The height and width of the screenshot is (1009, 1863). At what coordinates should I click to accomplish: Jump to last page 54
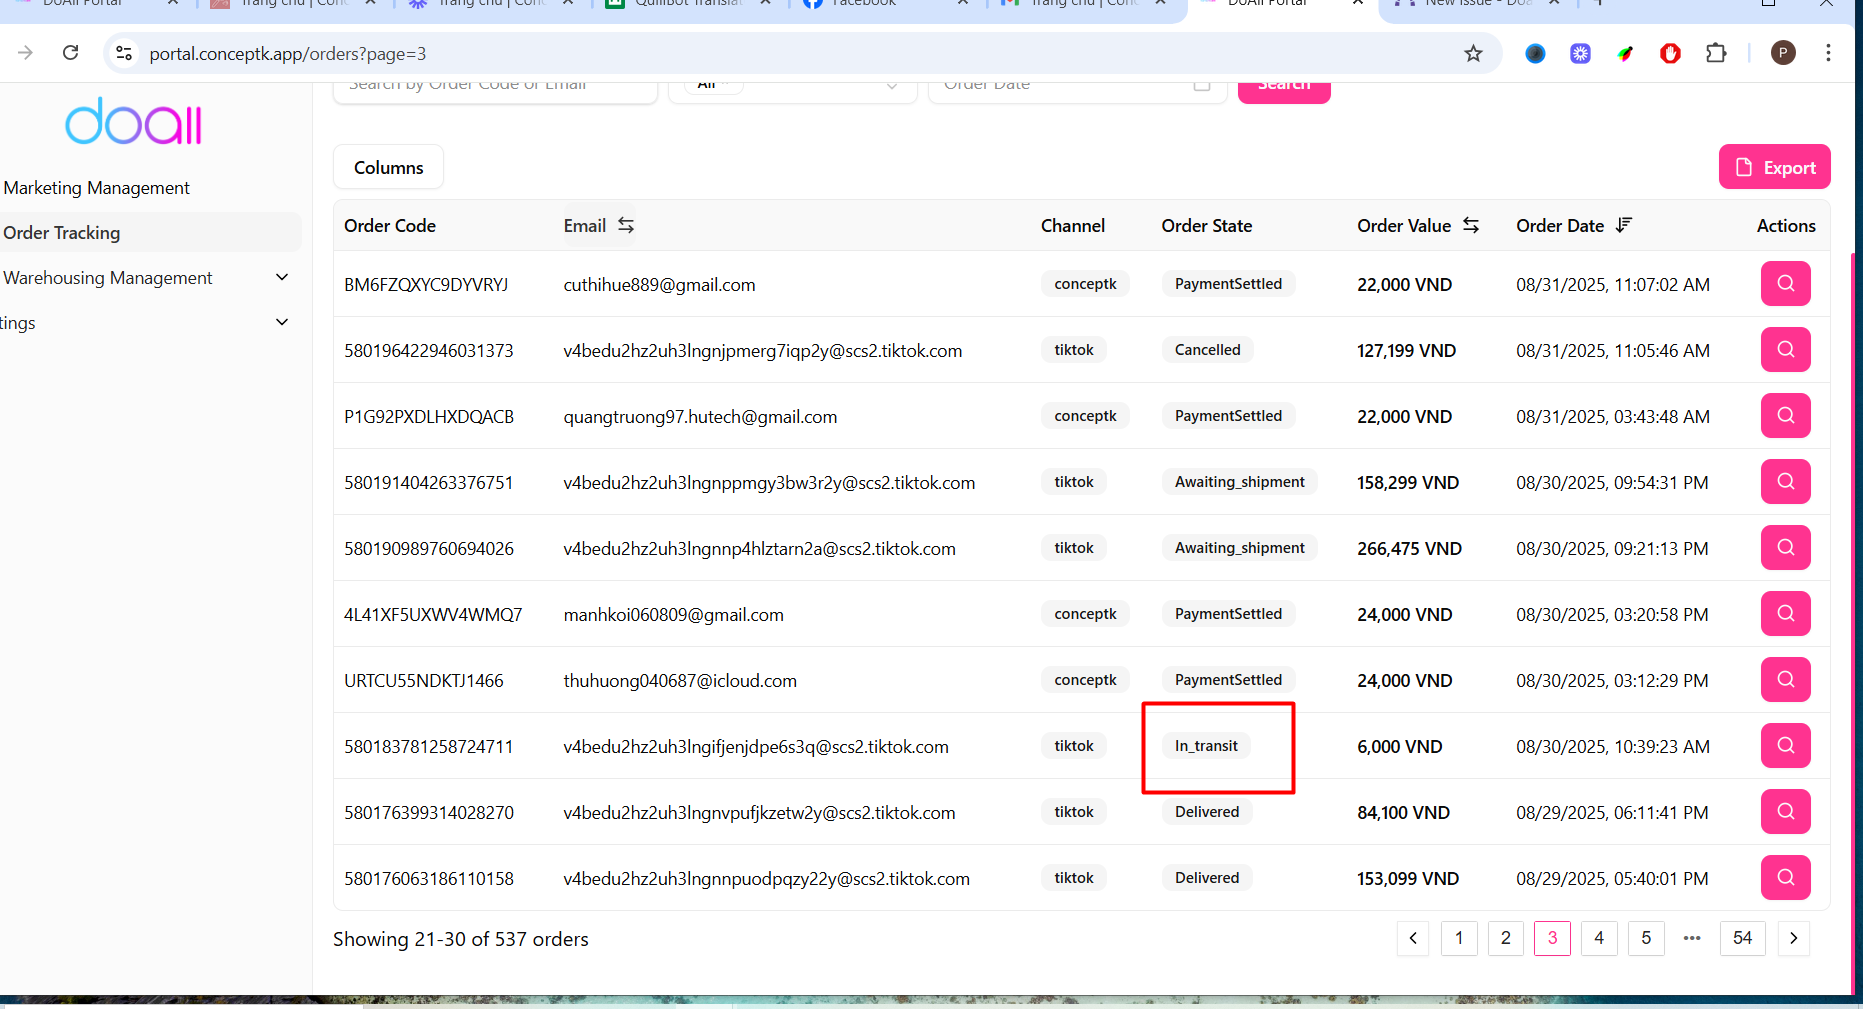tap(1742, 938)
